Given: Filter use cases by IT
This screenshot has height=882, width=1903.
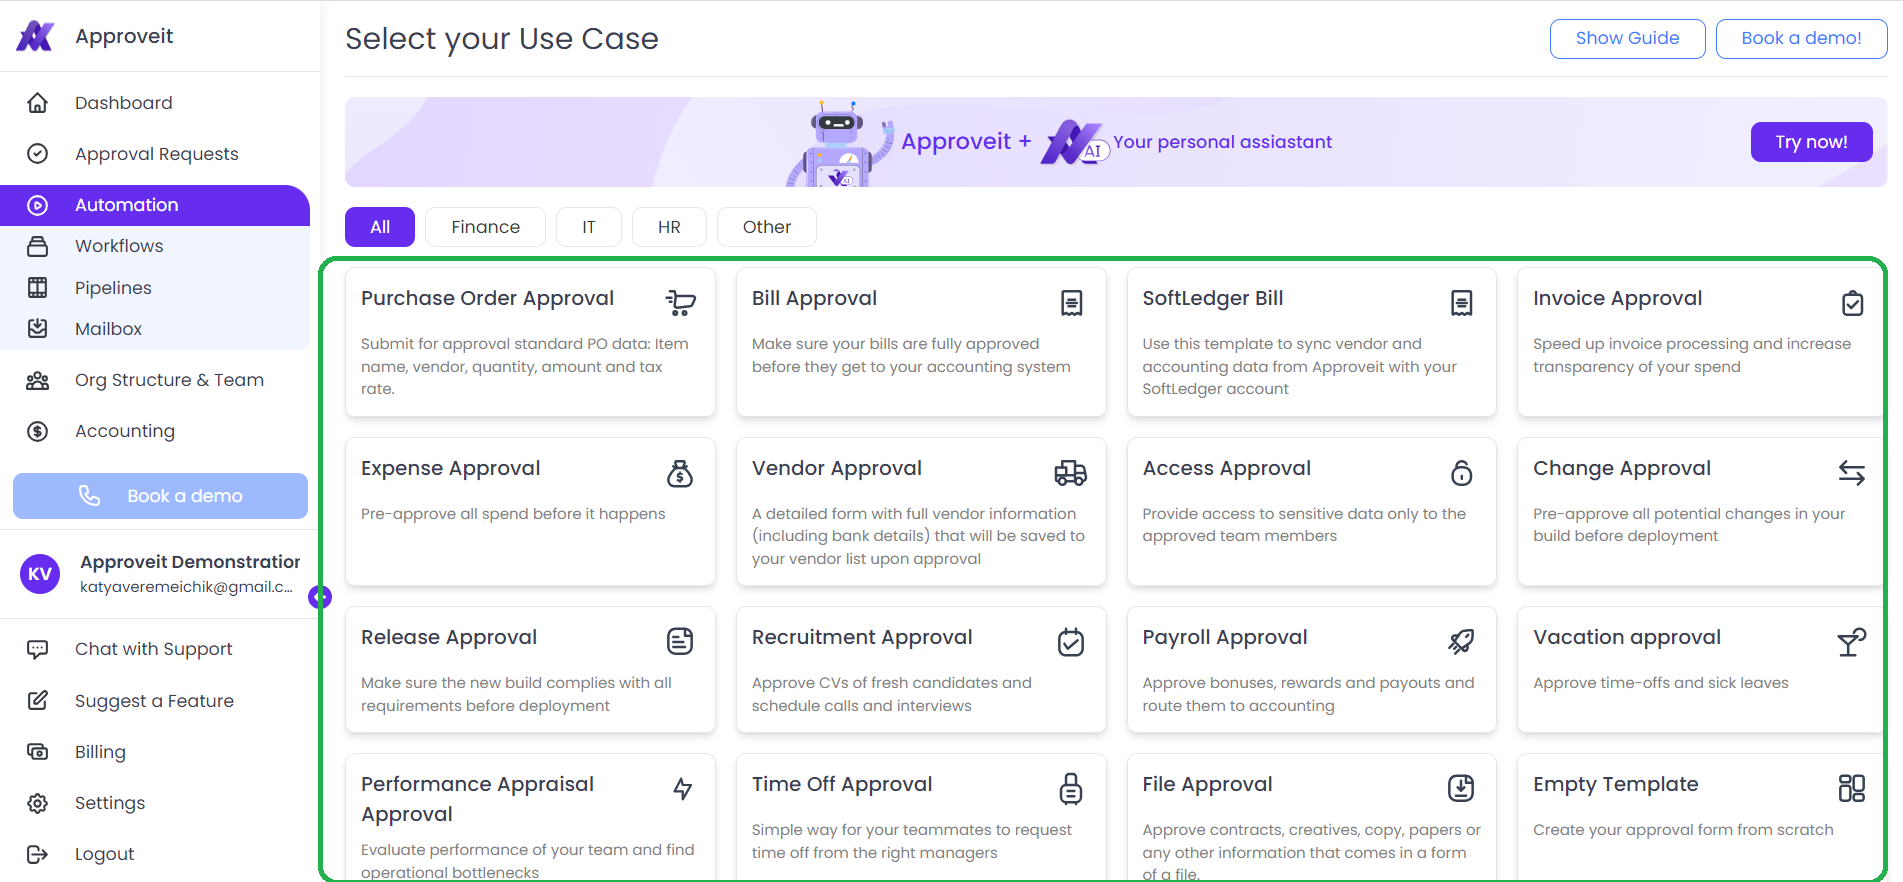Looking at the screenshot, I should (x=589, y=227).
